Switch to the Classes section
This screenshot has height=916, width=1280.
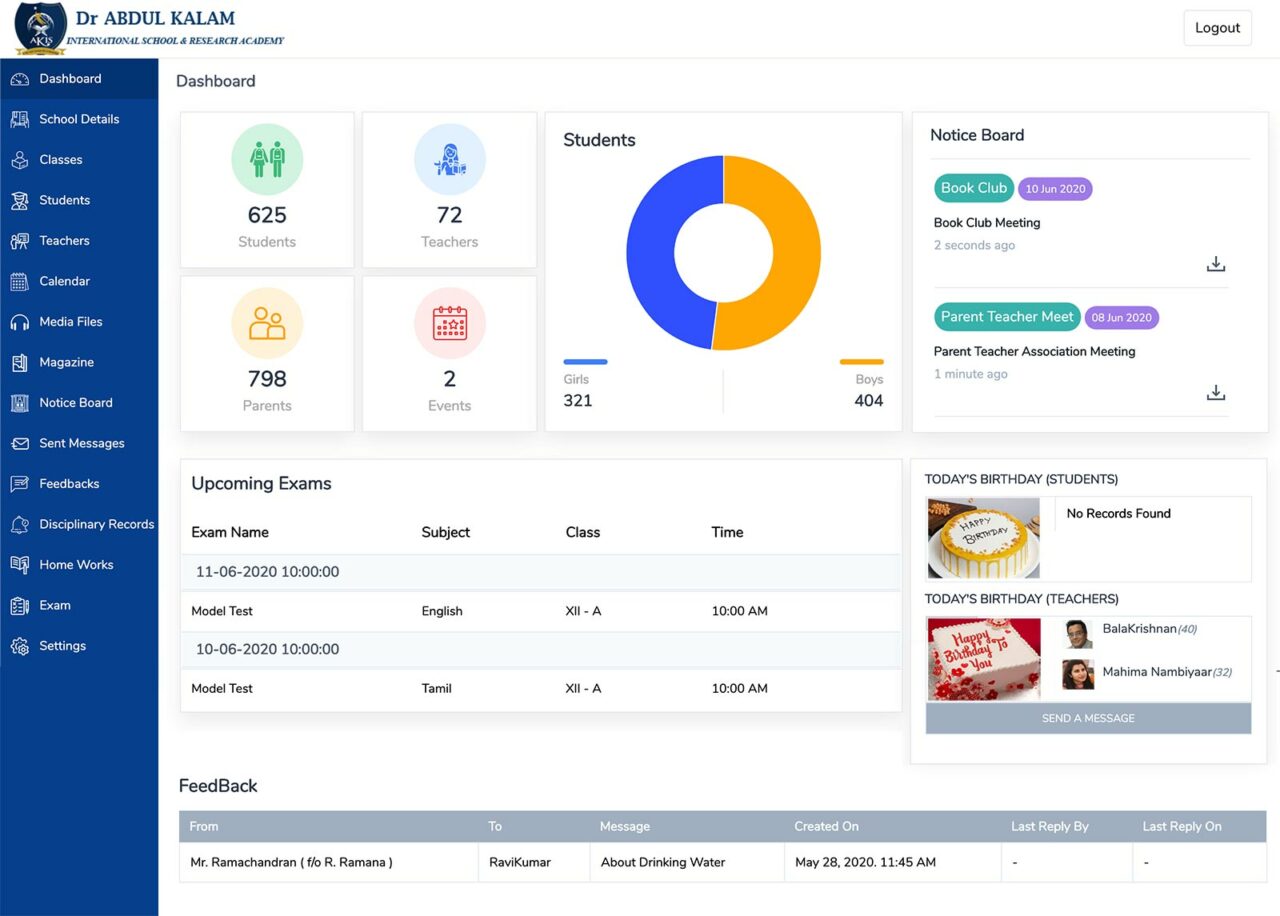point(61,159)
